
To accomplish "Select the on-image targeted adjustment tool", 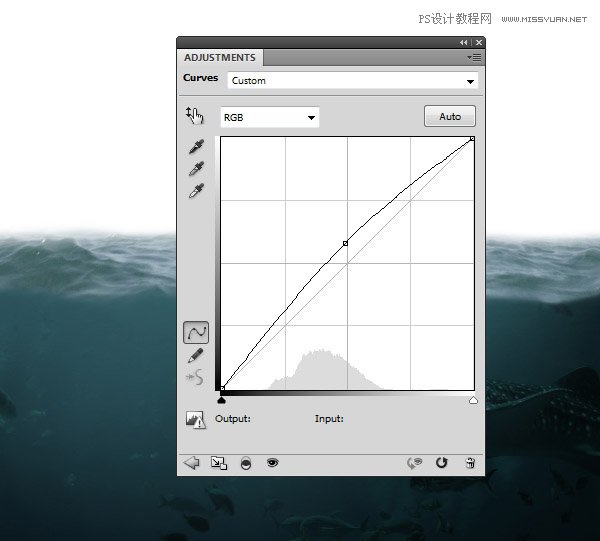I will click(194, 116).
